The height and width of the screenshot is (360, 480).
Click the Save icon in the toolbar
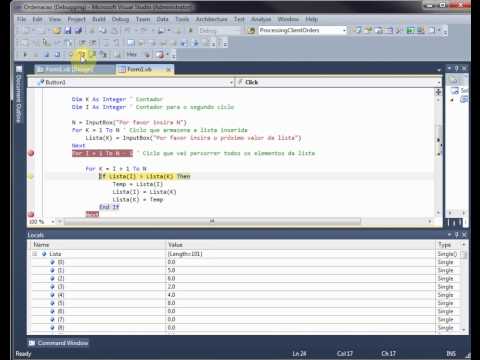pyautogui.click(x=68, y=31)
